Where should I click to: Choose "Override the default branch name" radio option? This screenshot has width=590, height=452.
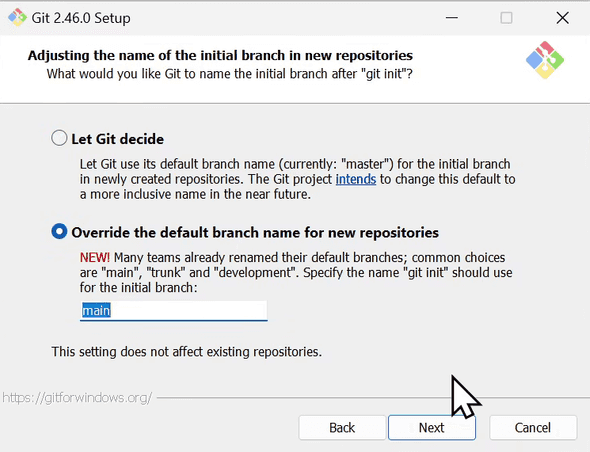tap(59, 232)
